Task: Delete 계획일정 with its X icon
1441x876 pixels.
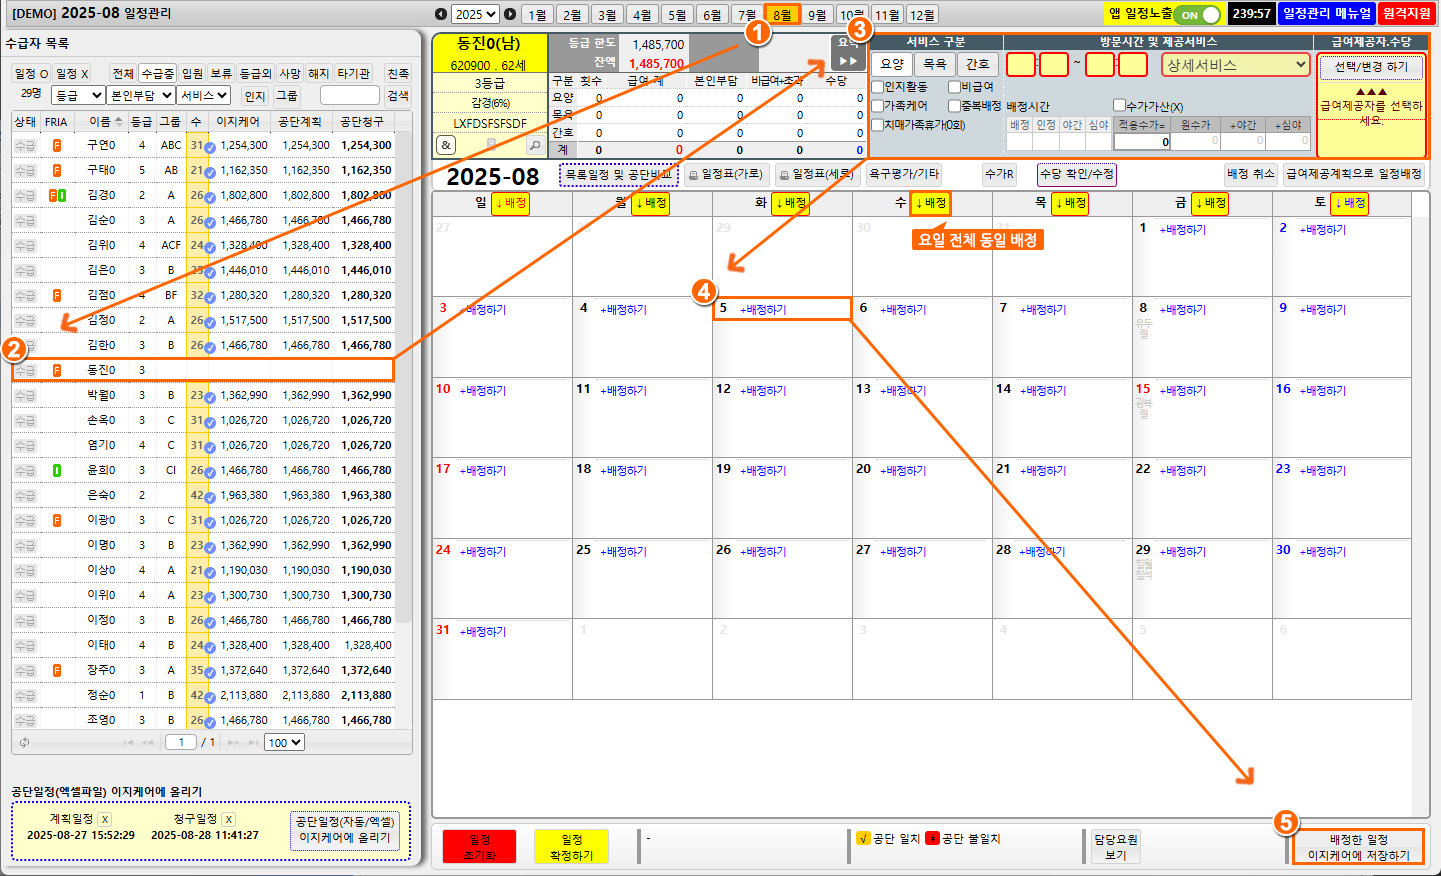Action: click(105, 819)
